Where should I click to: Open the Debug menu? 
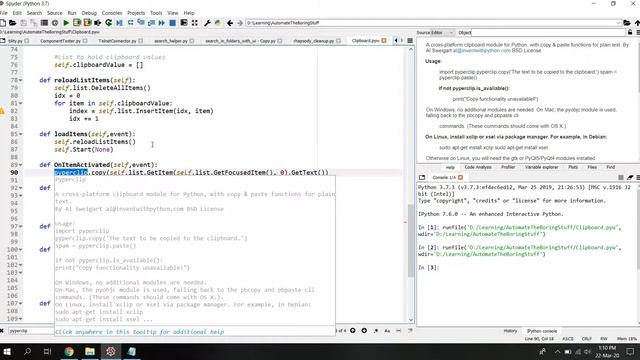pos(89,13)
